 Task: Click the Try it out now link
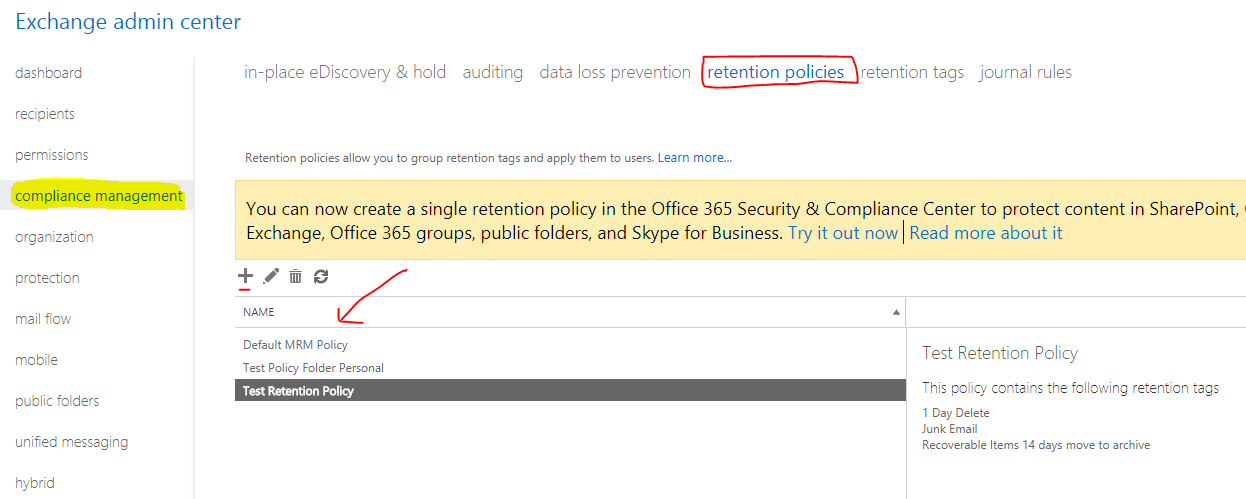(843, 233)
